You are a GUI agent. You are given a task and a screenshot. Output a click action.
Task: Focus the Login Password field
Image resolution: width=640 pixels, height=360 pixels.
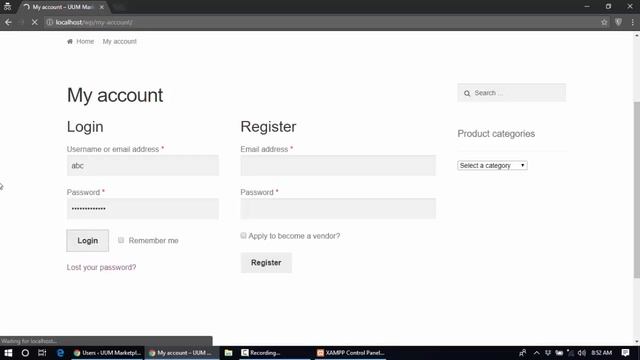click(143, 209)
